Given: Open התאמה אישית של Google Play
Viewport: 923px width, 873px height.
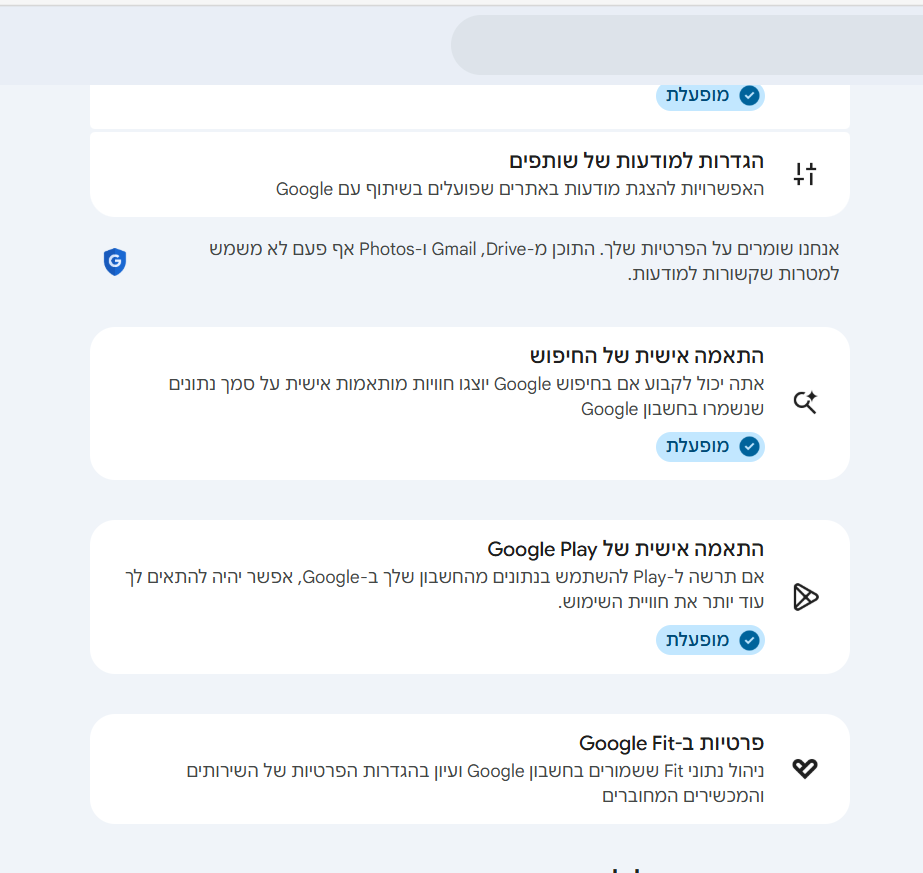Looking at the screenshot, I should (625, 549).
